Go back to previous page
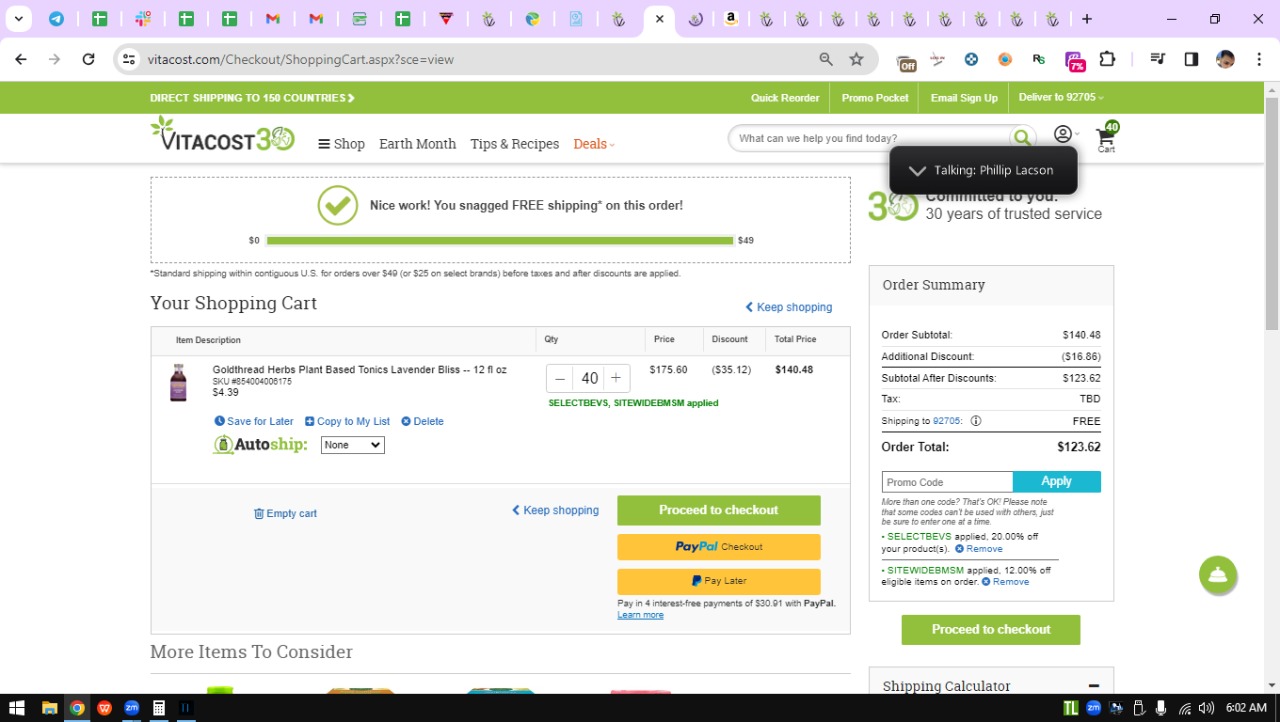Image resolution: width=1280 pixels, height=722 pixels. (22, 59)
